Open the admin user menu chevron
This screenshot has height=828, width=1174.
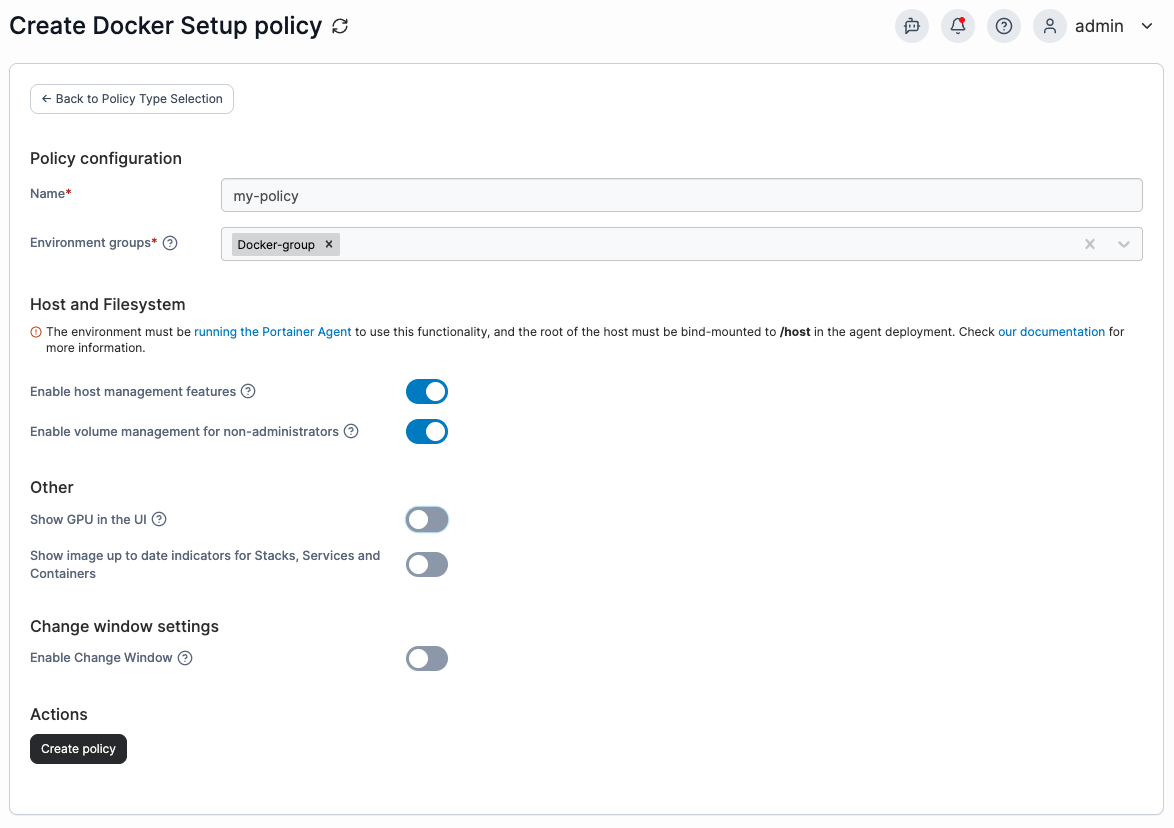(1147, 27)
